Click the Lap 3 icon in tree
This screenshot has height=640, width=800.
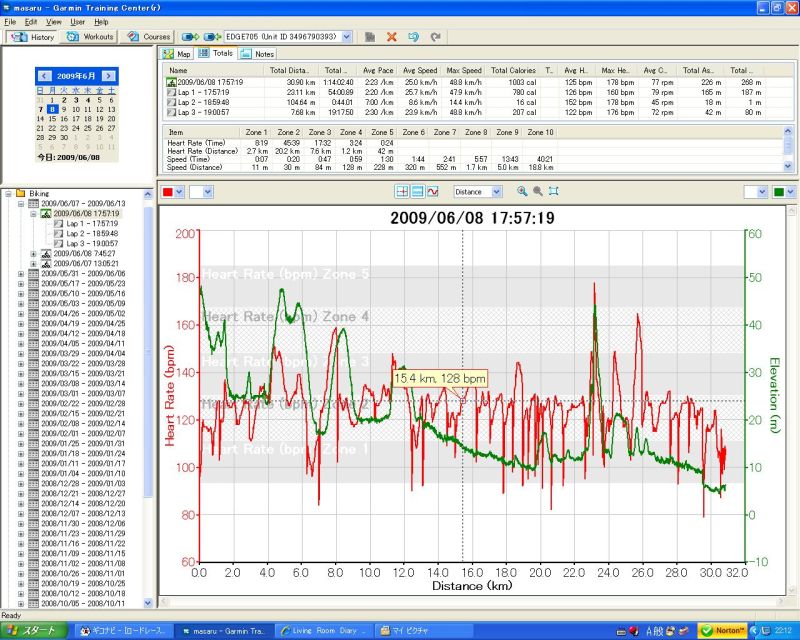pos(58,243)
